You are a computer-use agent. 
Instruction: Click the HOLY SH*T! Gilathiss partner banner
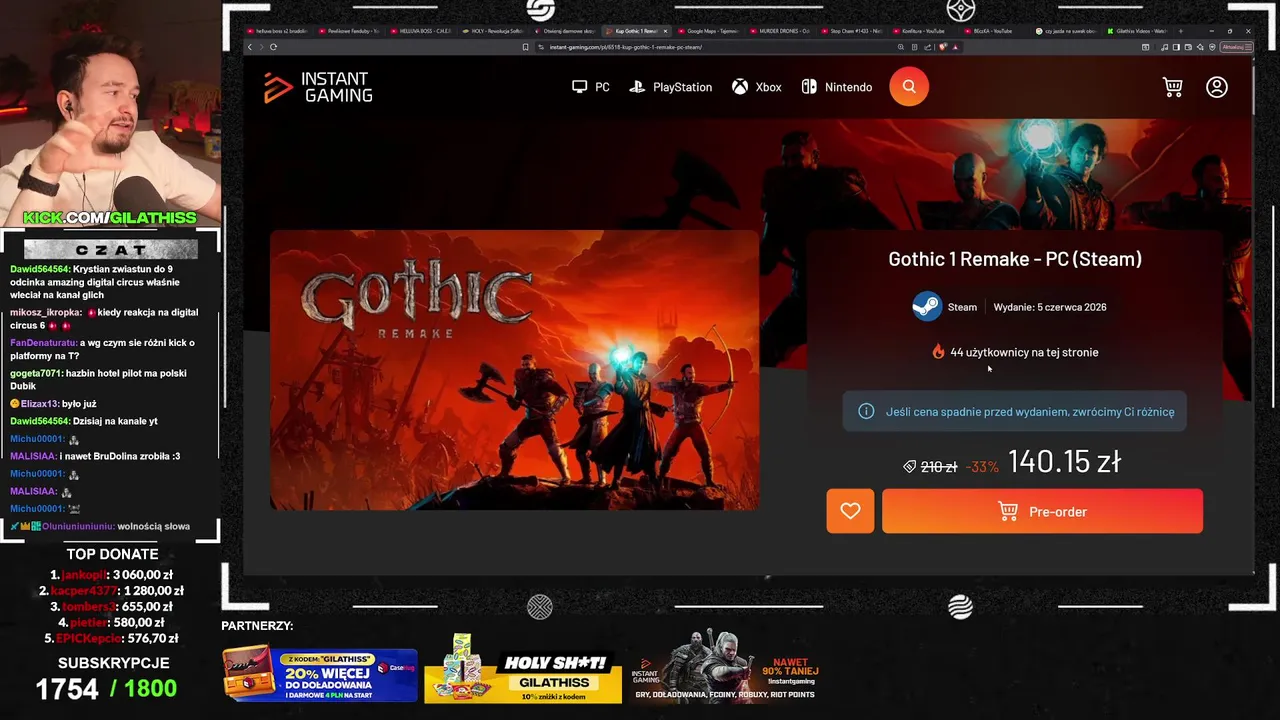[523, 670]
